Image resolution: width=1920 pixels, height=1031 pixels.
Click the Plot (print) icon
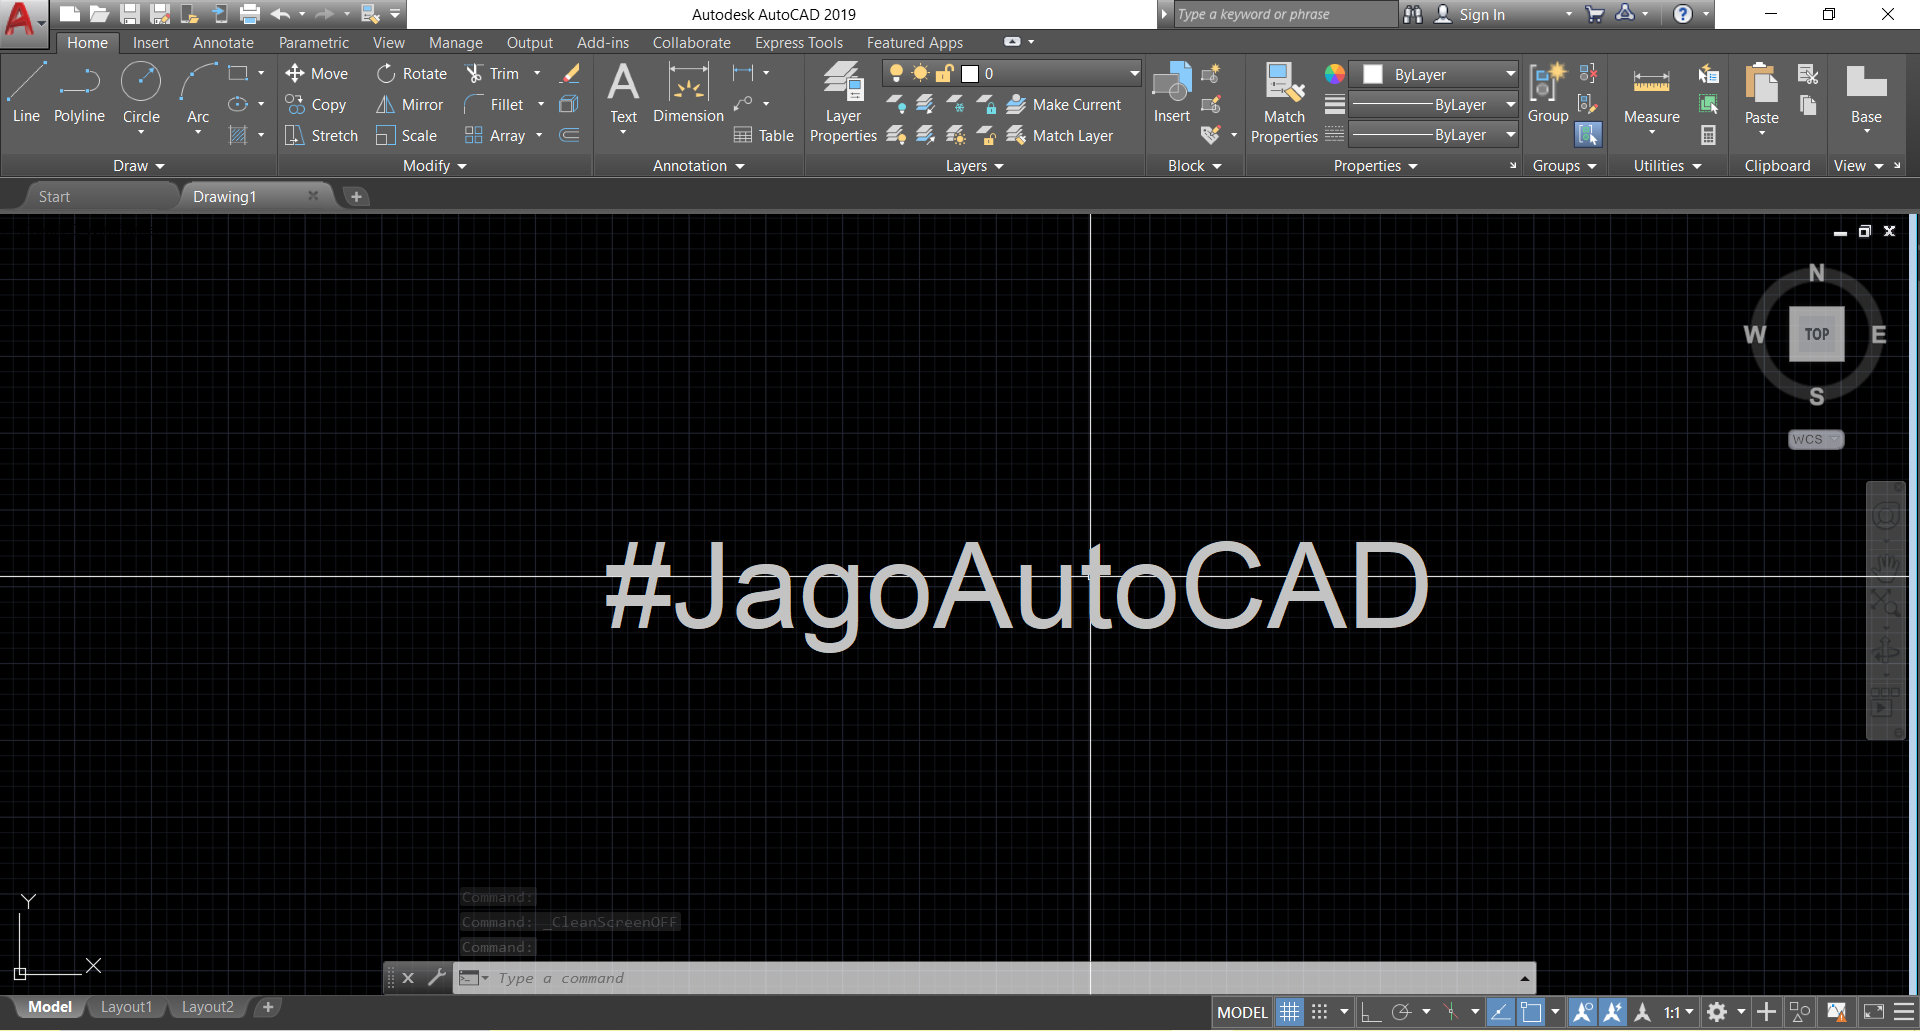(250, 14)
